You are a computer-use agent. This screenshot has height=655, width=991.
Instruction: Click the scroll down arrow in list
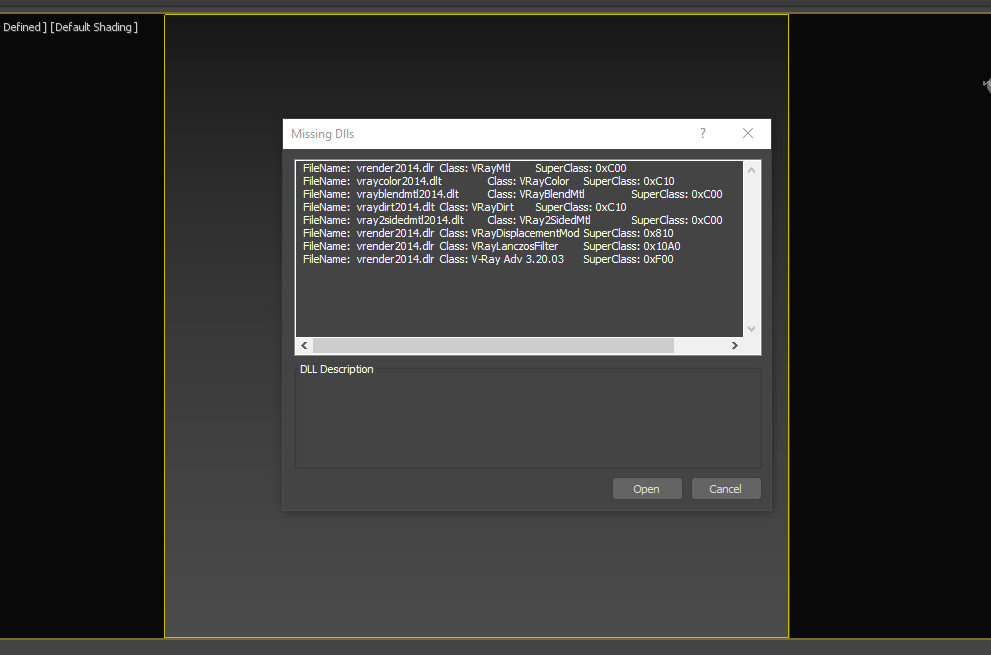(x=751, y=328)
